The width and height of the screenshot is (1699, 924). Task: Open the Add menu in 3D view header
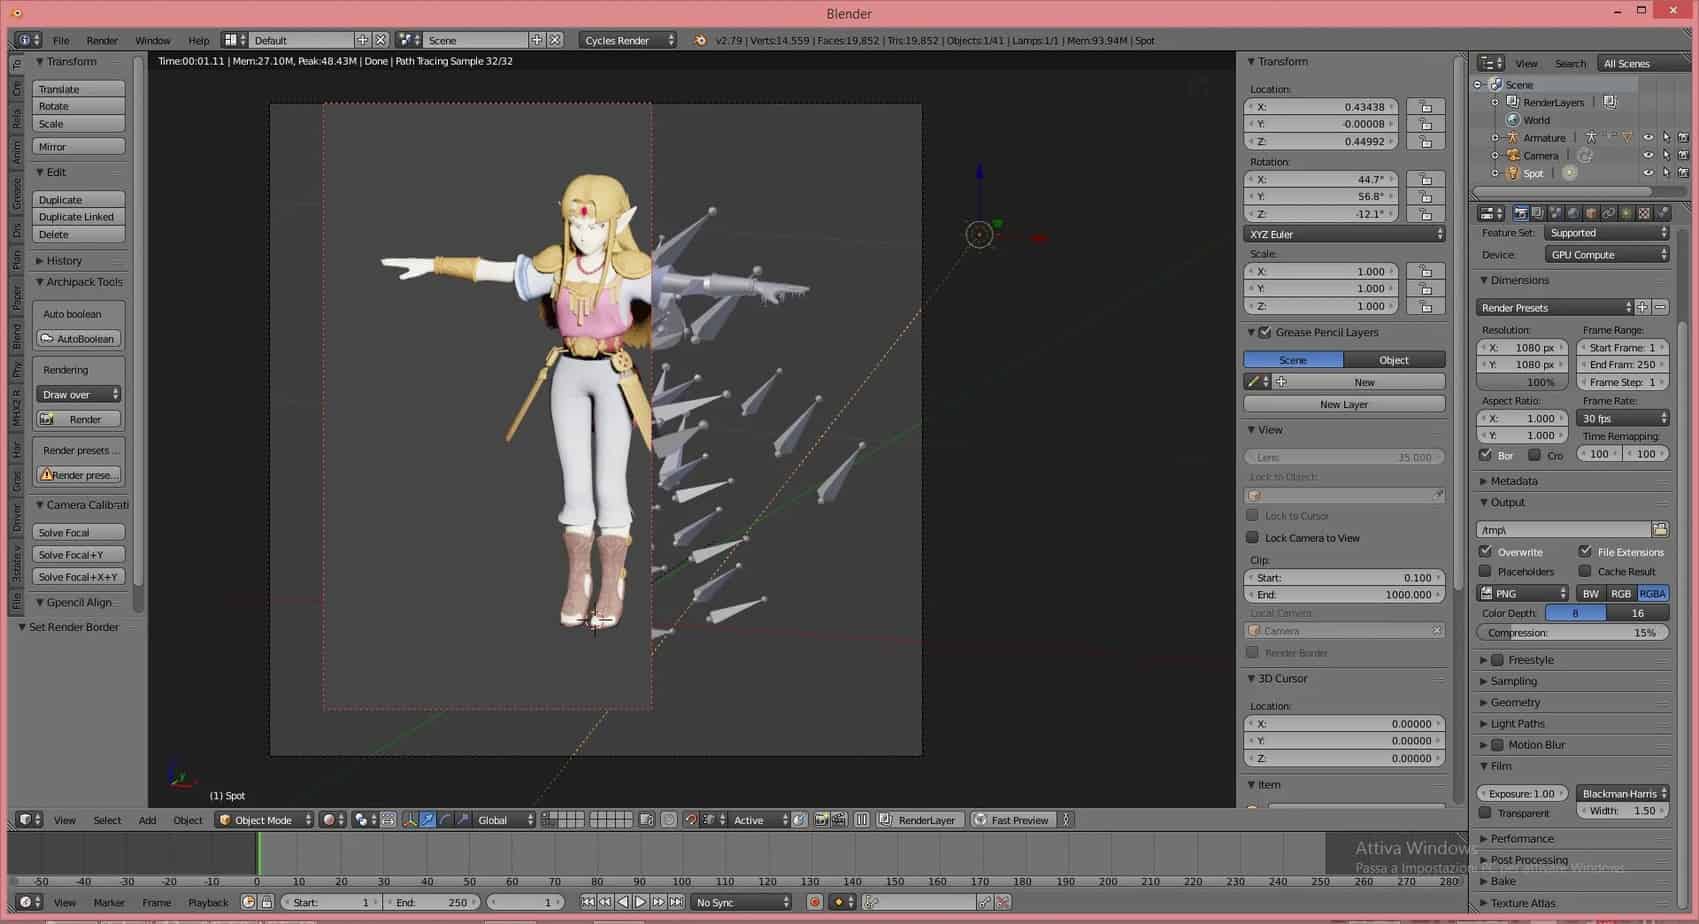[147, 820]
